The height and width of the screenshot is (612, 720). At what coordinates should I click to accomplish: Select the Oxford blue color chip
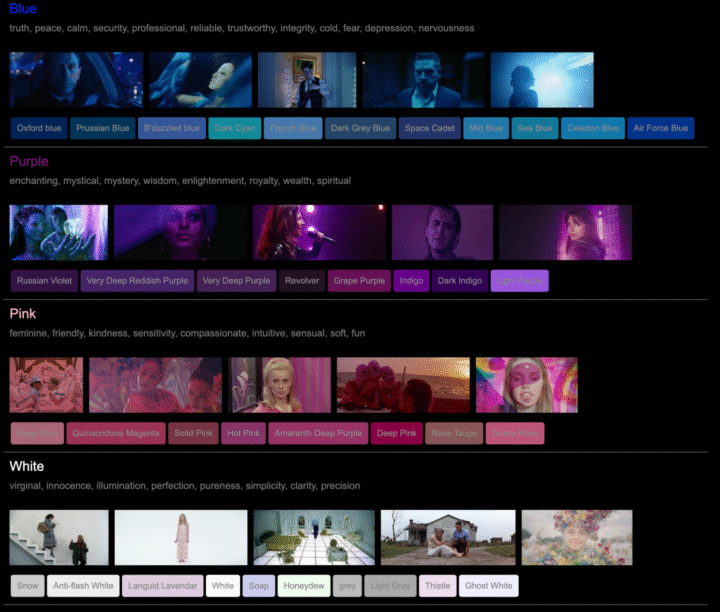coord(39,128)
